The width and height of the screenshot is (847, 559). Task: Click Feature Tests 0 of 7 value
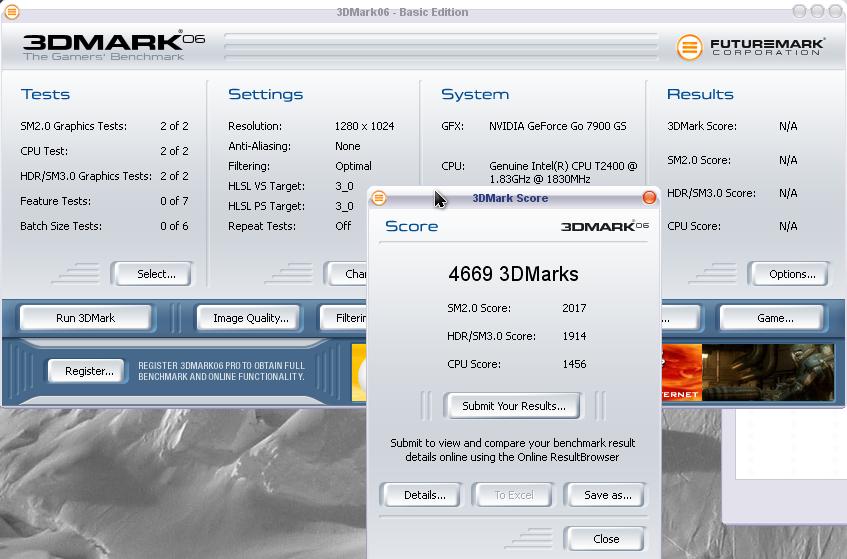pos(174,201)
